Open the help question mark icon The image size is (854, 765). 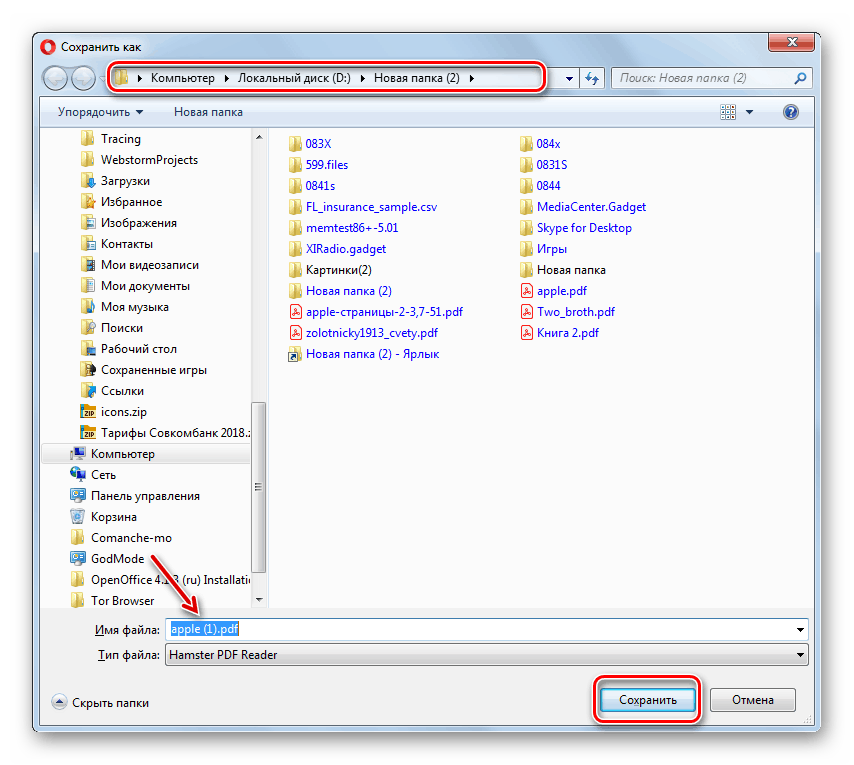coord(790,112)
